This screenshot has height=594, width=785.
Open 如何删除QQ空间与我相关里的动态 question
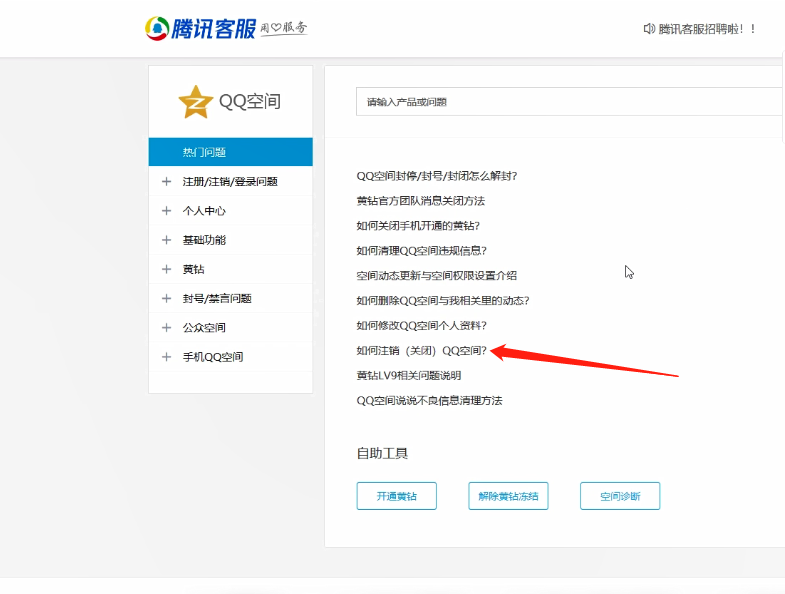[x=443, y=301]
